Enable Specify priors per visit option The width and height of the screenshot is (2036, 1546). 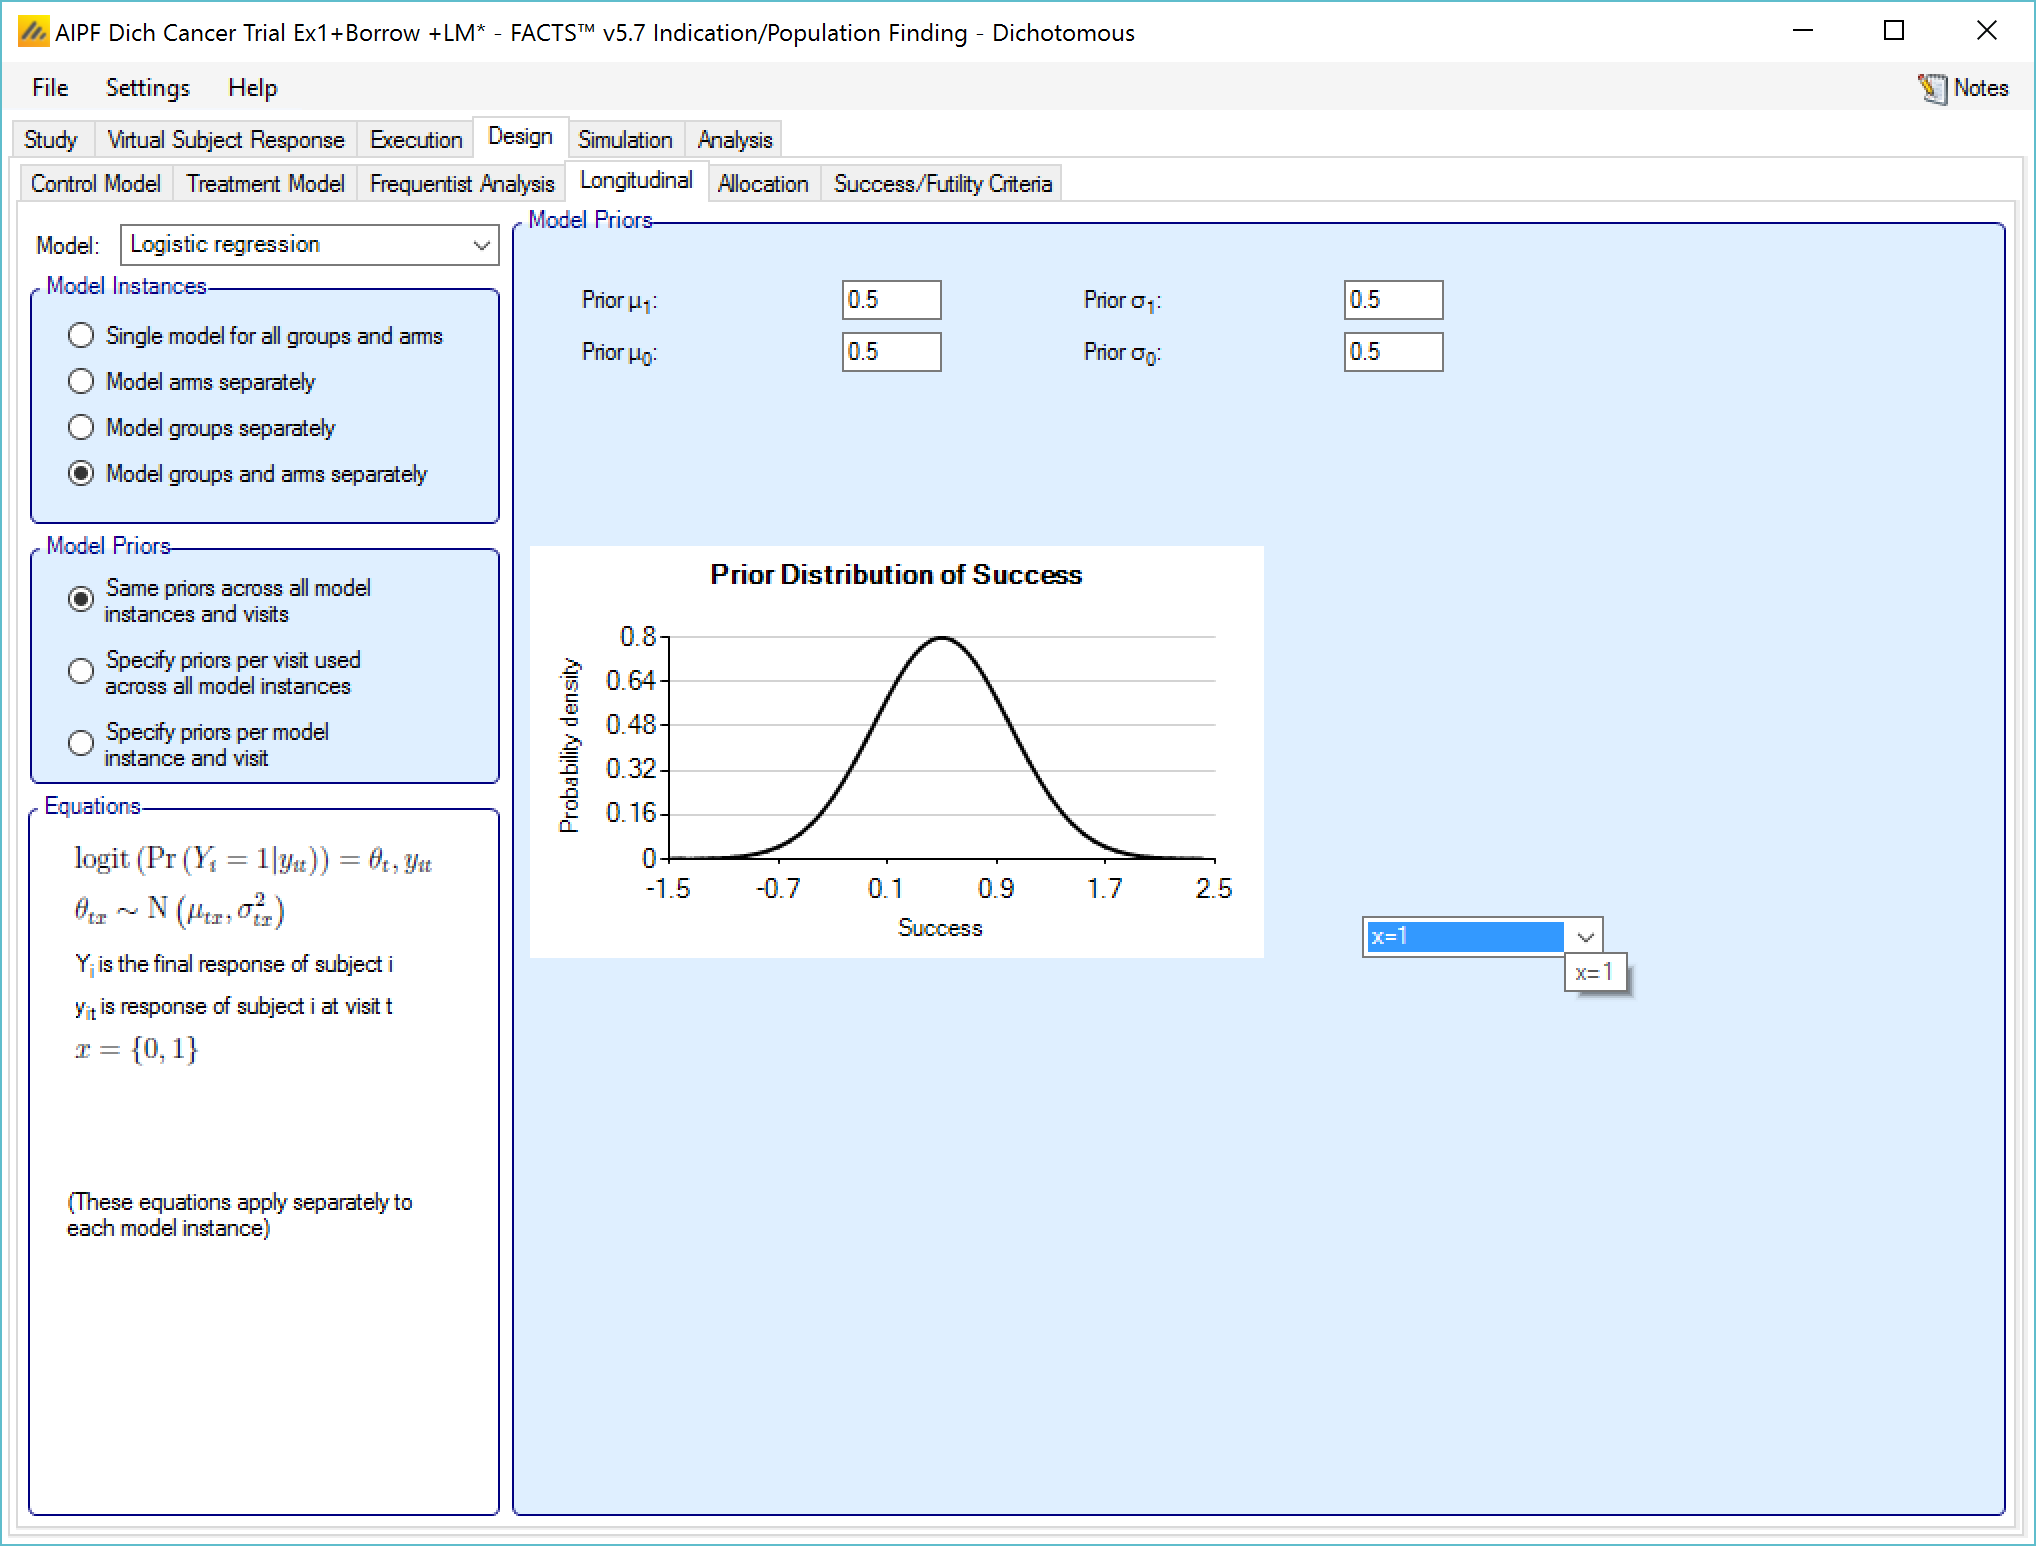(81, 672)
